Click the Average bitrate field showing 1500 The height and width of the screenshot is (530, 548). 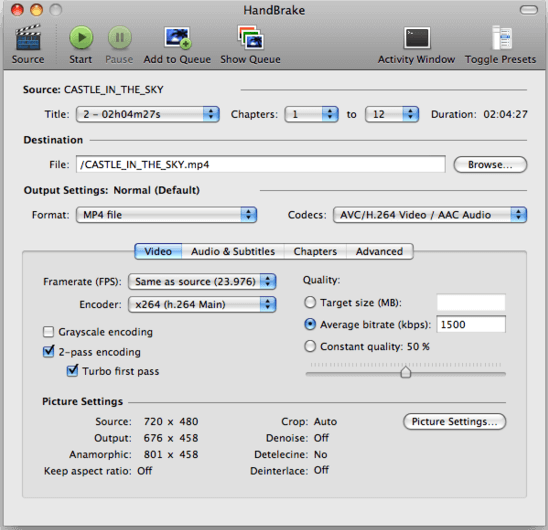pos(471,324)
